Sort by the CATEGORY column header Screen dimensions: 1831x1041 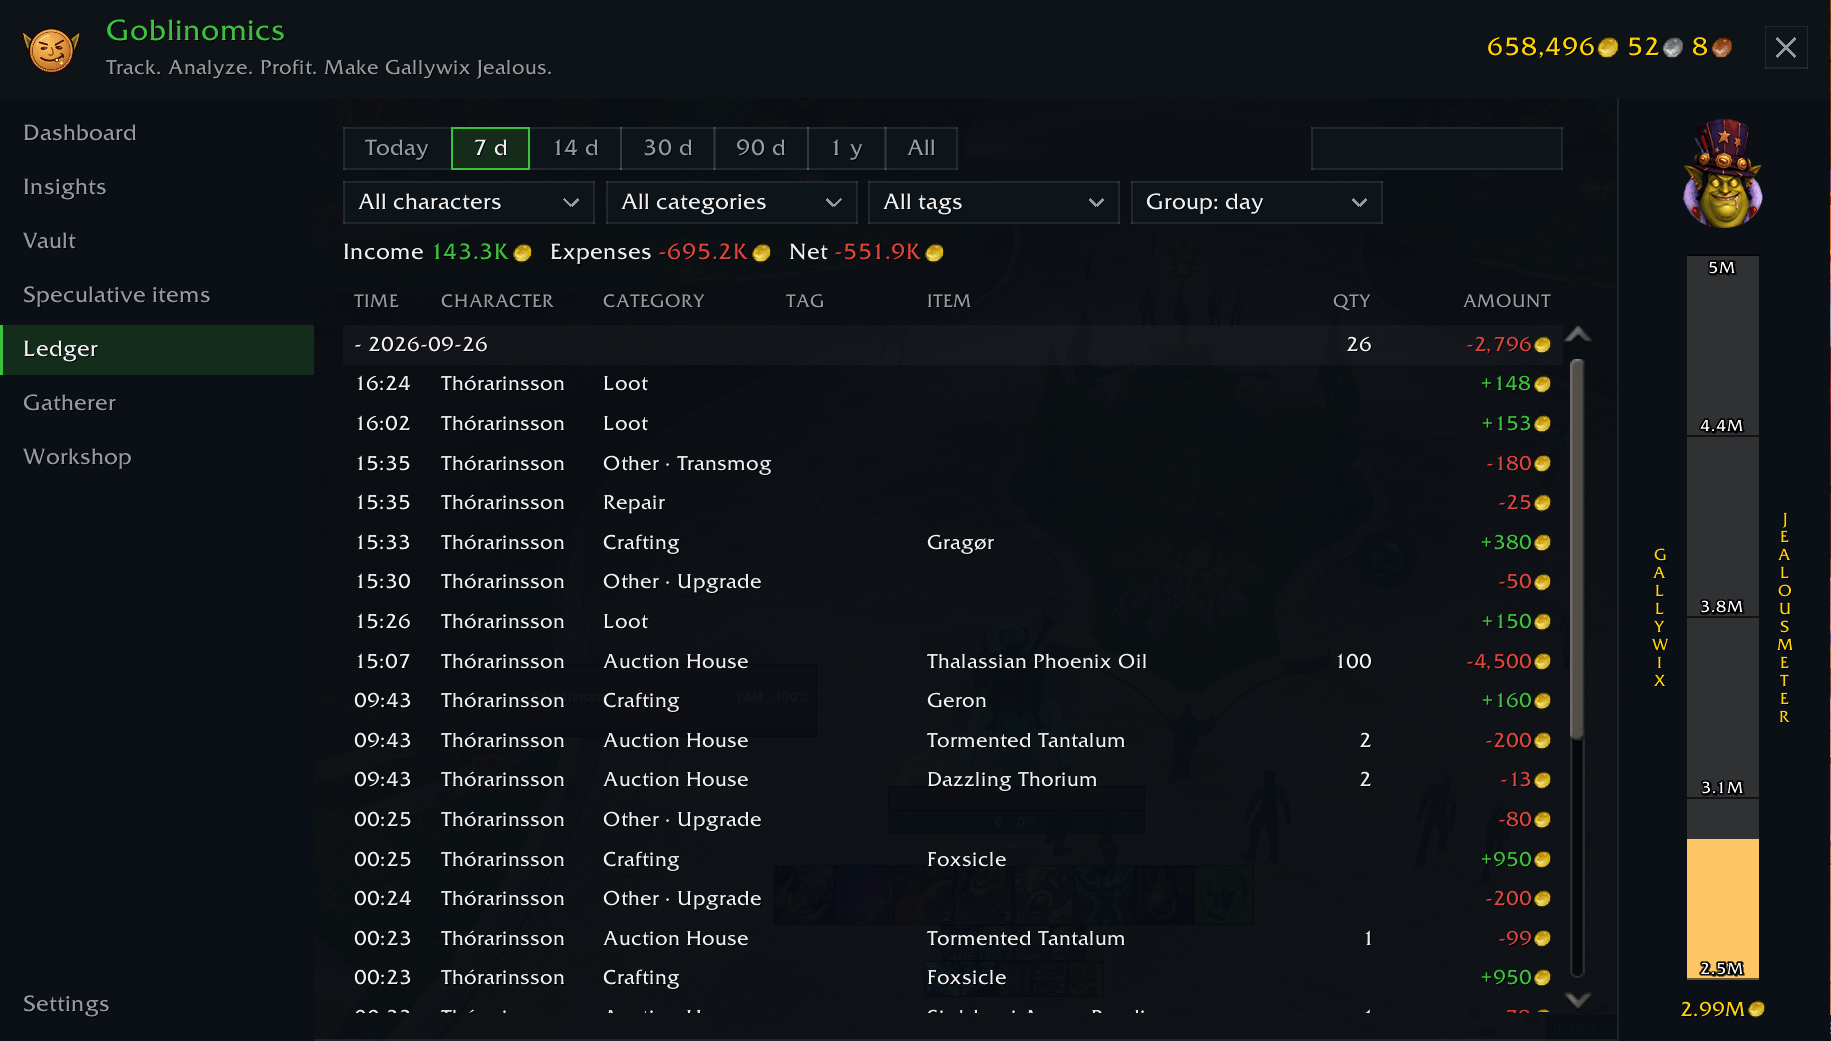[653, 301]
